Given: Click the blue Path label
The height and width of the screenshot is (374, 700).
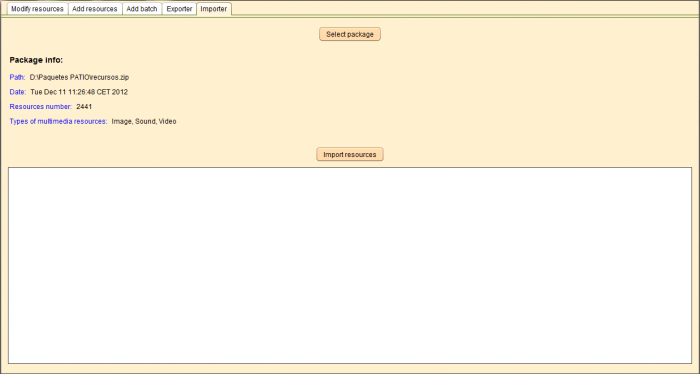Looking at the screenshot, I should tap(17, 77).
